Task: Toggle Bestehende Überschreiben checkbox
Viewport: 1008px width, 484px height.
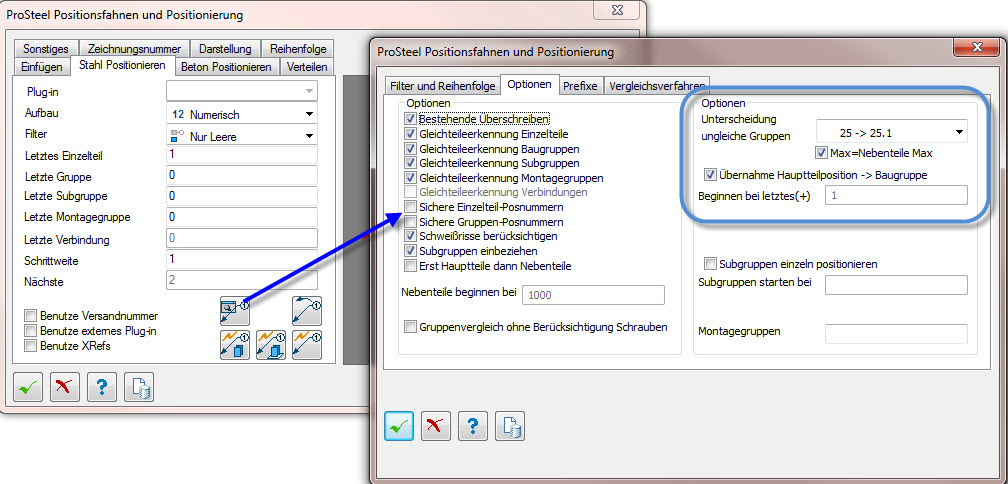Action: tap(410, 119)
